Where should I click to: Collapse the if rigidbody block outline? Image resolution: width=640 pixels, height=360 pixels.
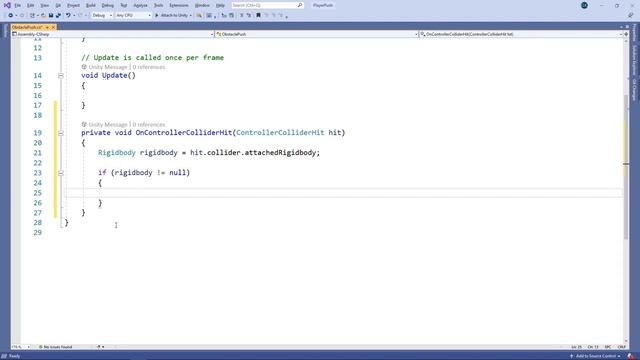coord(61,173)
